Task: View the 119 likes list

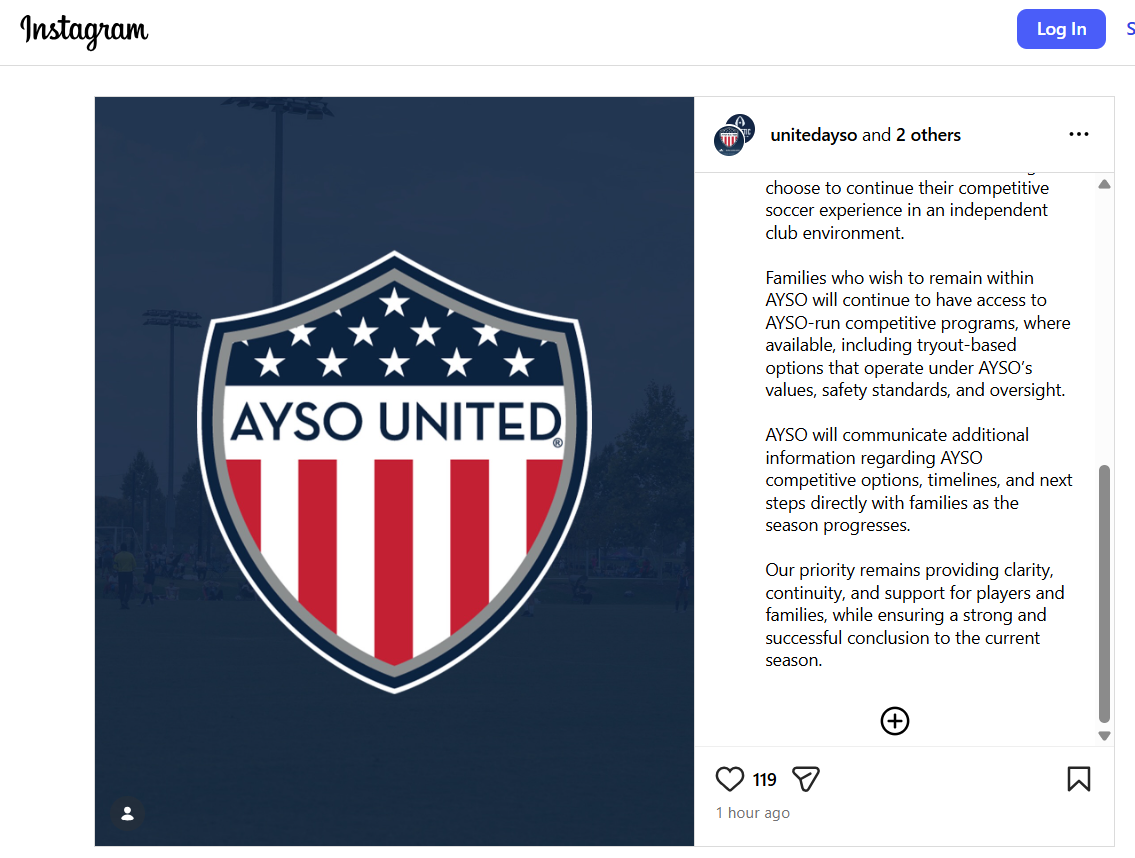Action: coord(765,780)
